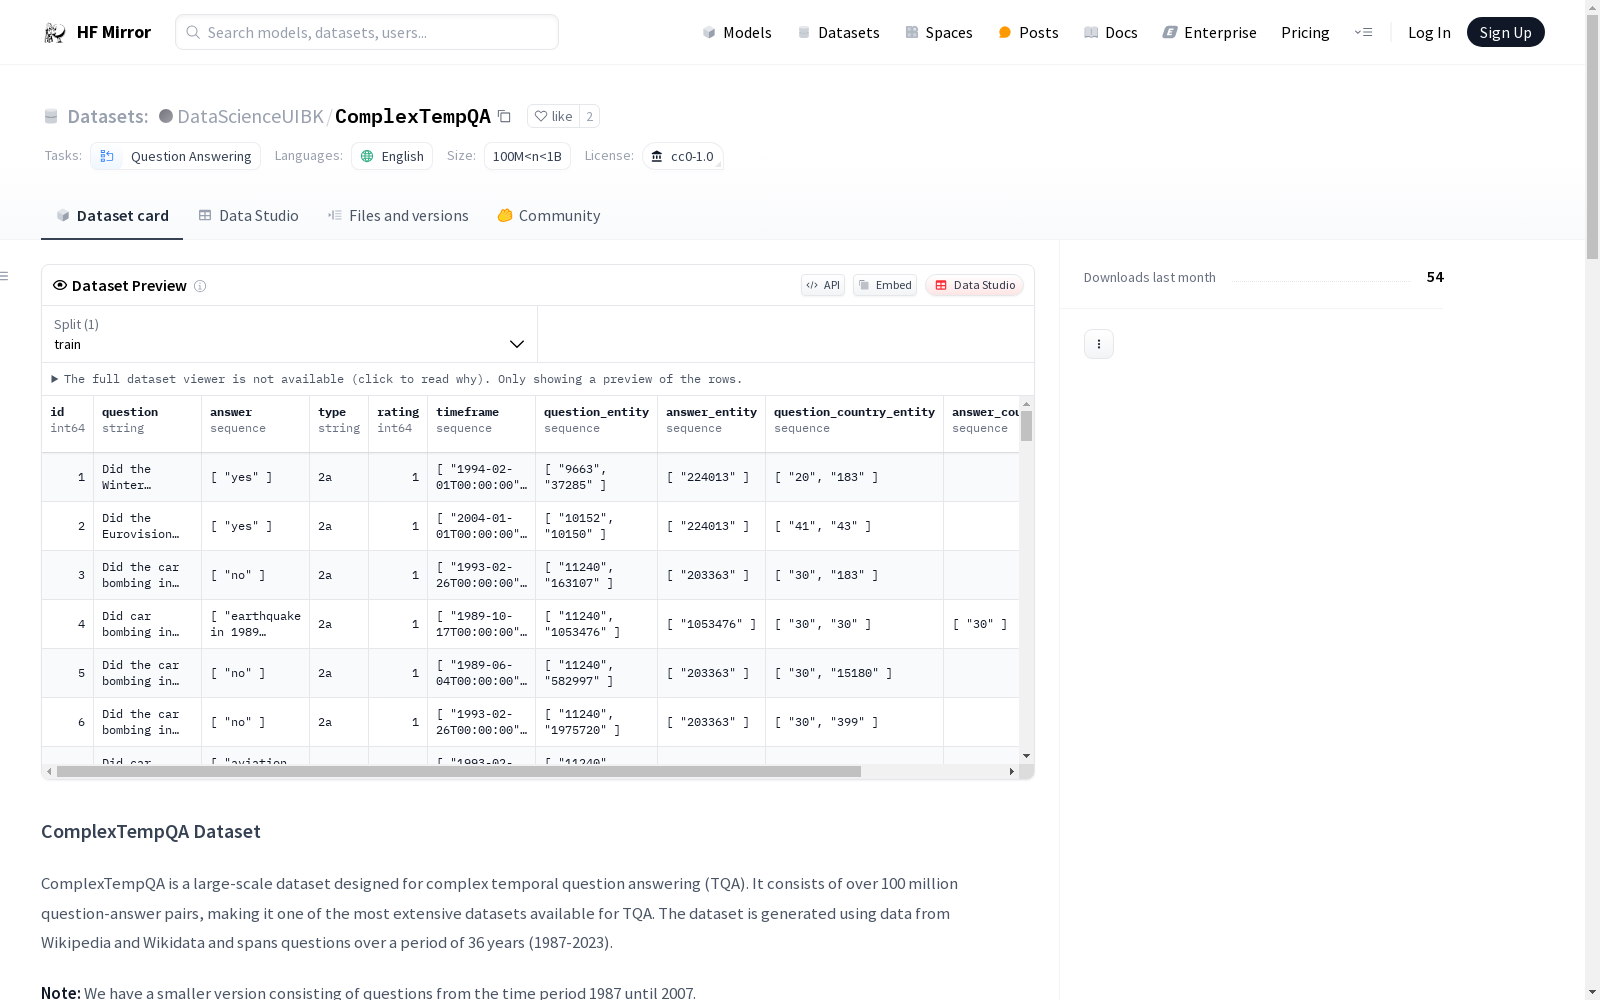
Task: Click the '"earthquake in 1989…' answer cell
Action: [255, 624]
